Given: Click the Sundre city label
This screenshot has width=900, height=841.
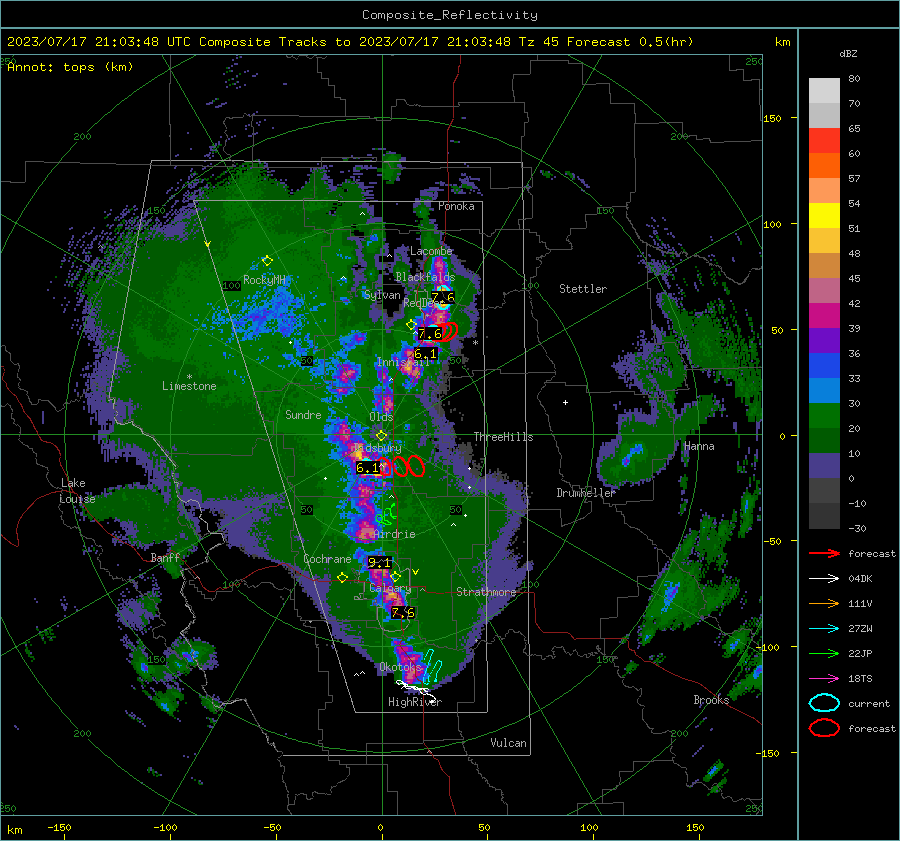Looking at the screenshot, I should [x=303, y=414].
